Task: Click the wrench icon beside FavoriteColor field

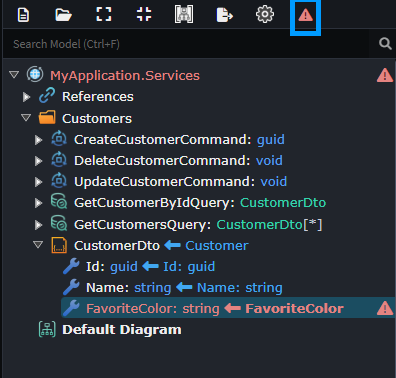Action: coord(71,308)
